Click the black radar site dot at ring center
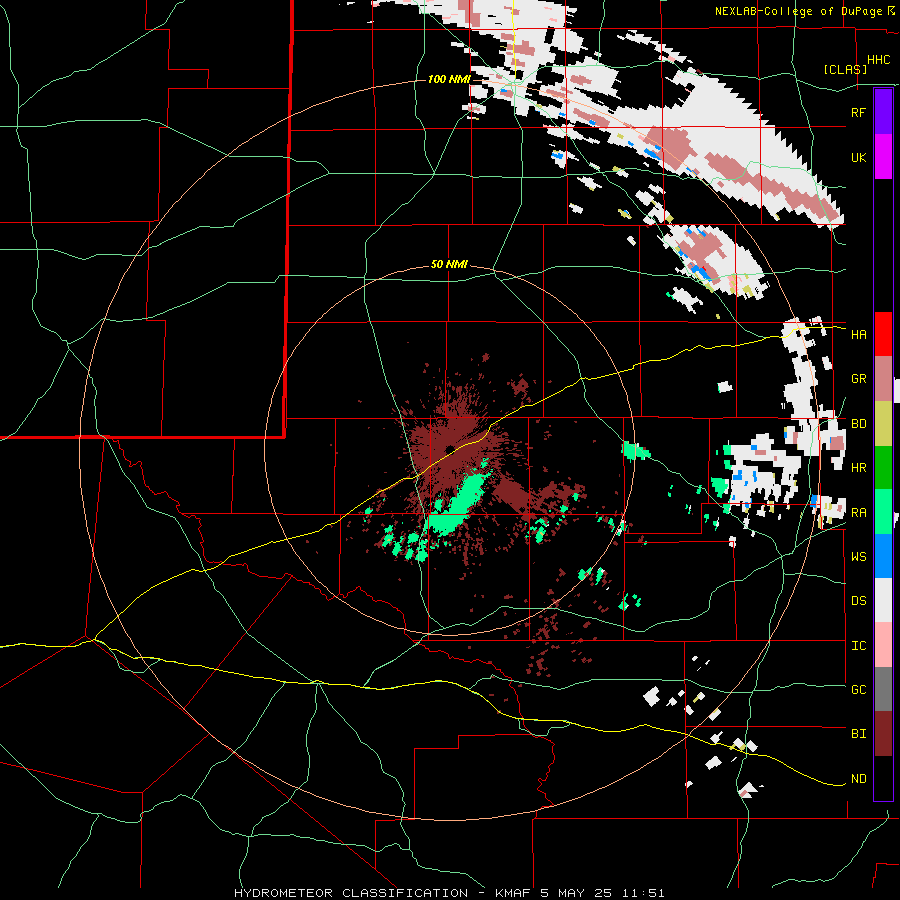900x900 pixels. [449, 449]
